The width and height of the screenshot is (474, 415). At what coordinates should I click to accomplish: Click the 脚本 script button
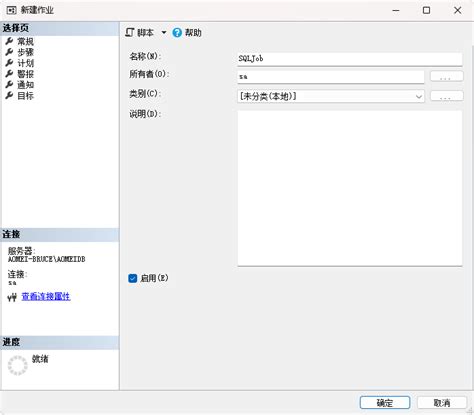tap(140, 33)
